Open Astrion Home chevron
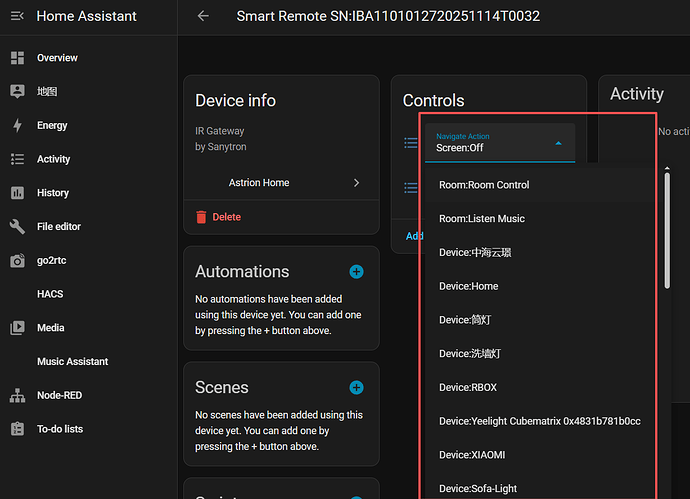The height and width of the screenshot is (499, 690). point(356,183)
